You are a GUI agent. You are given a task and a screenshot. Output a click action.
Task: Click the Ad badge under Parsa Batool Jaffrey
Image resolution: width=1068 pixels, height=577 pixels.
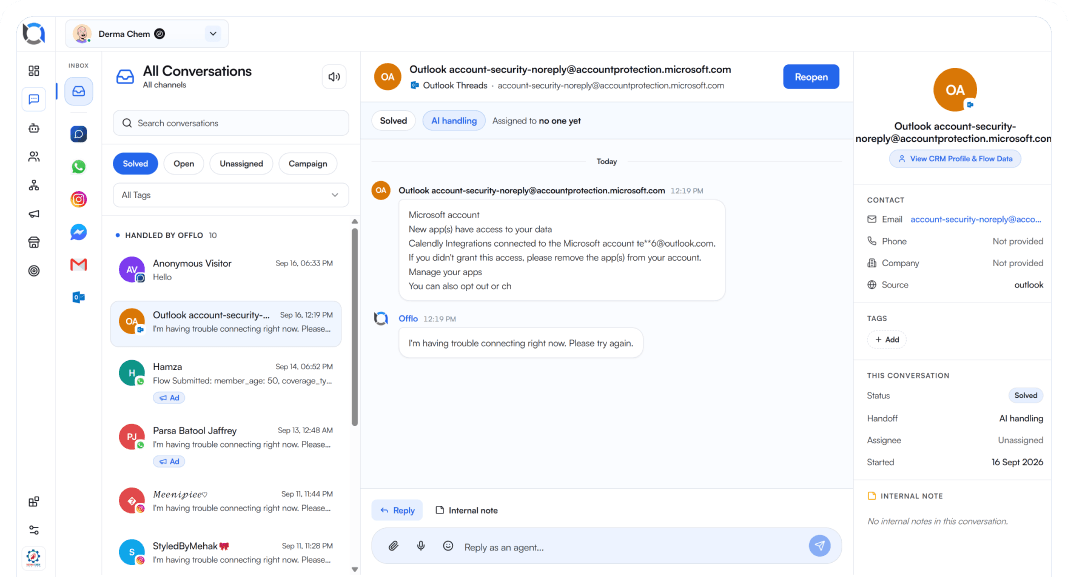pos(170,462)
